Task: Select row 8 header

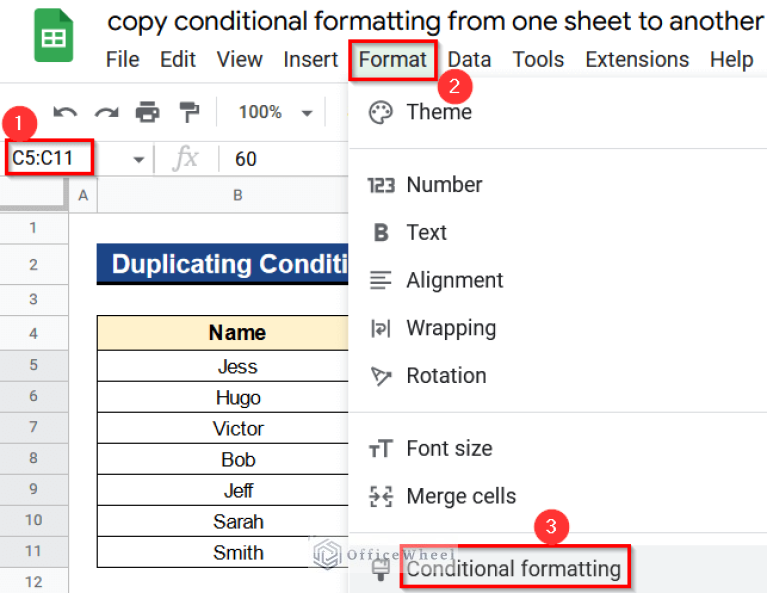Action: (x=33, y=460)
